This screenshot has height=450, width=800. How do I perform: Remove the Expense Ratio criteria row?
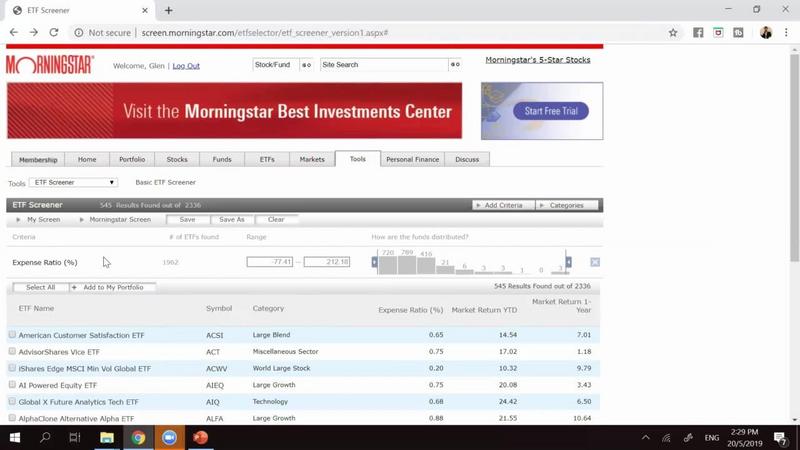595,262
